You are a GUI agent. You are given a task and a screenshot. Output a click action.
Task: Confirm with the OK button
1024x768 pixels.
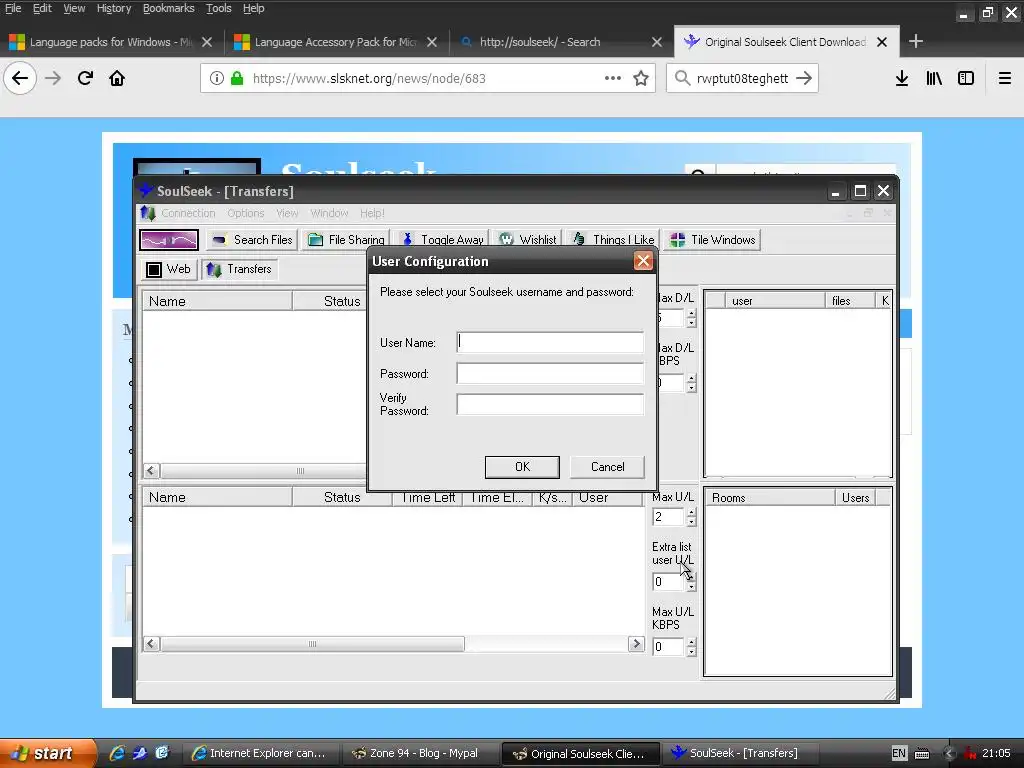click(x=522, y=467)
